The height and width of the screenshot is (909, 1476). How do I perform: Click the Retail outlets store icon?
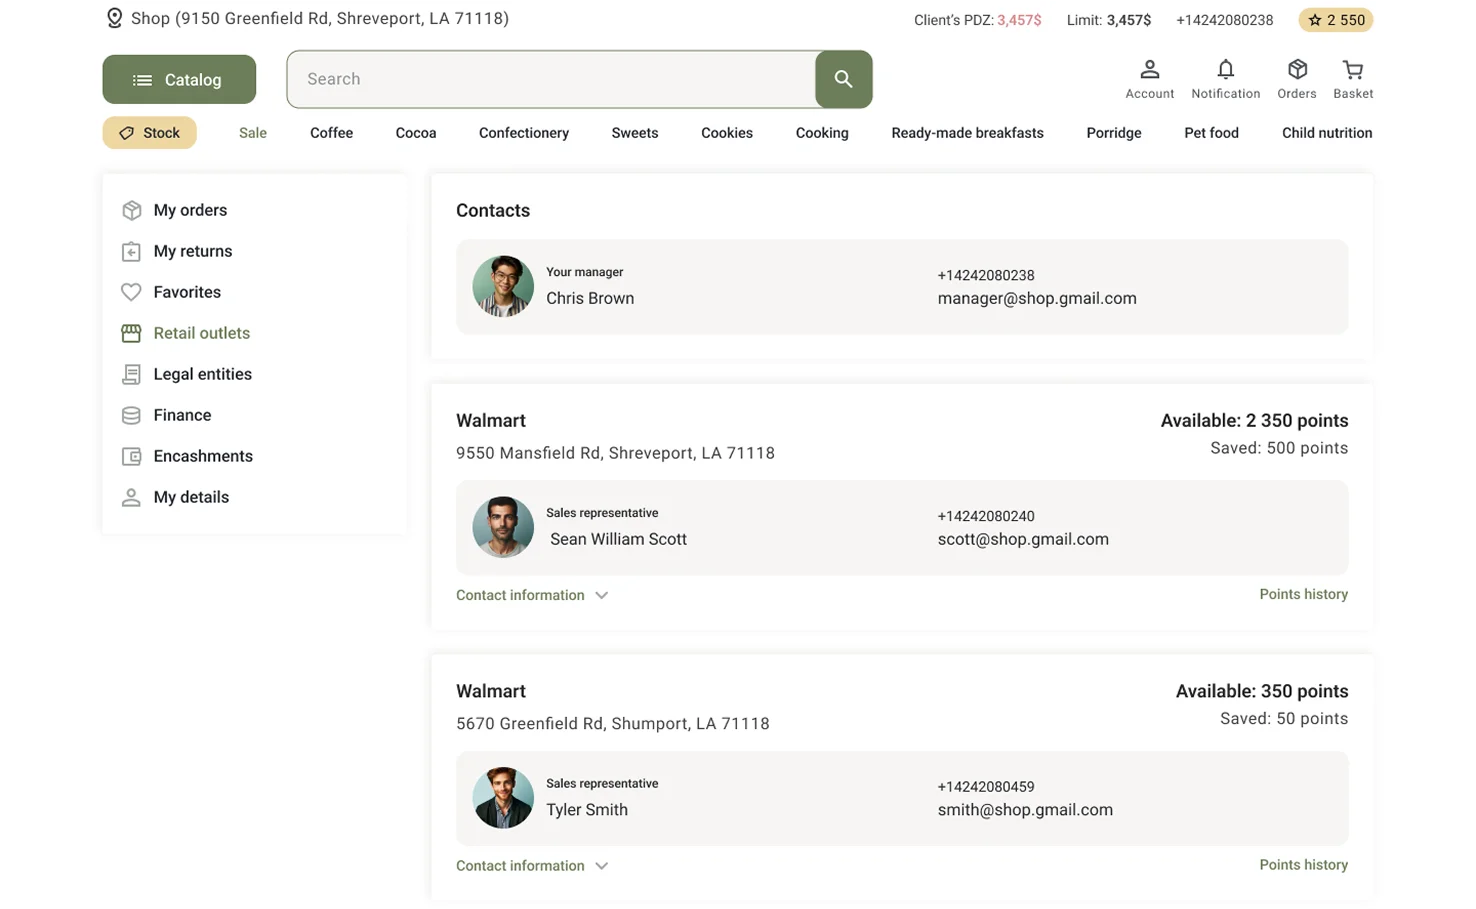131,333
